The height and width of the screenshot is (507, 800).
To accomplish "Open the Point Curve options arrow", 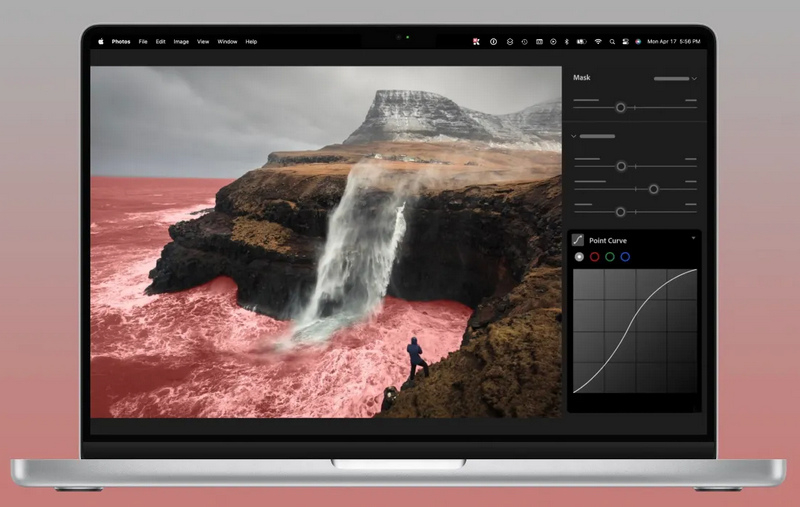I will point(693,238).
